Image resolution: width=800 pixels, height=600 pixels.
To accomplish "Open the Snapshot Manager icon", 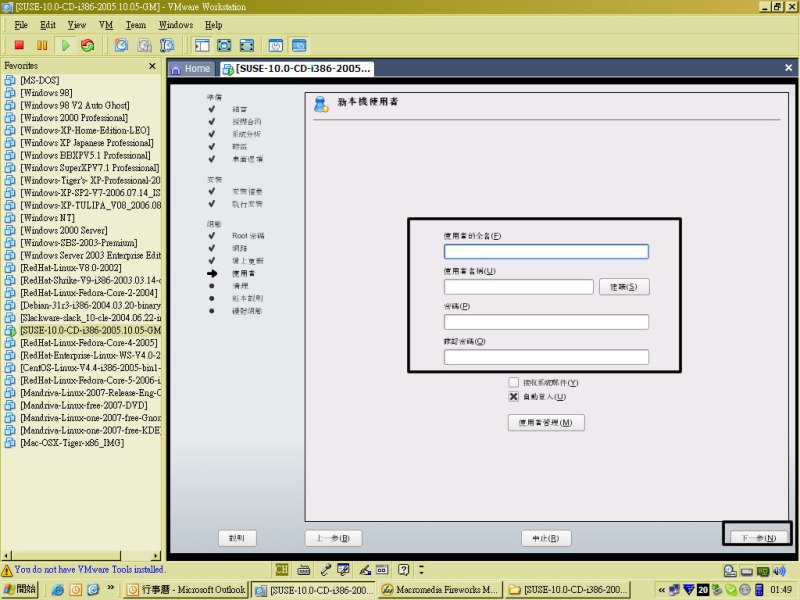I will (x=167, y=45).
